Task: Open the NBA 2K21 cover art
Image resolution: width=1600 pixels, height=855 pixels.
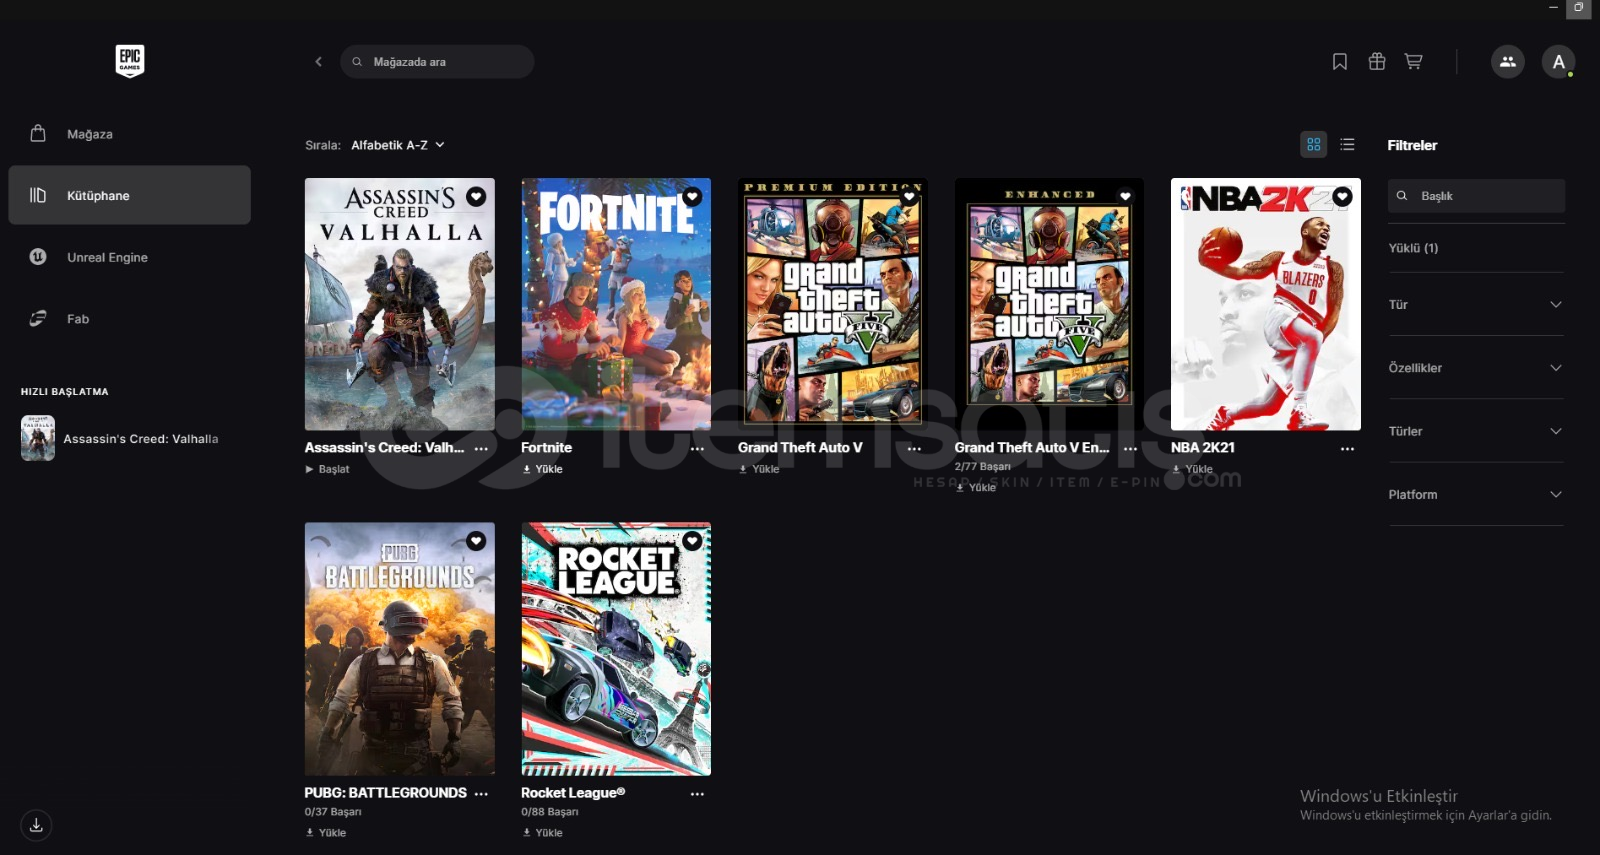Action: click(x=1266, y=304)
